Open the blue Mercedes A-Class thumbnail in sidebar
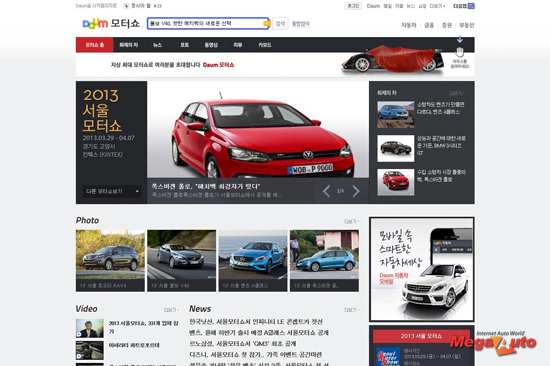 (395, 114)
